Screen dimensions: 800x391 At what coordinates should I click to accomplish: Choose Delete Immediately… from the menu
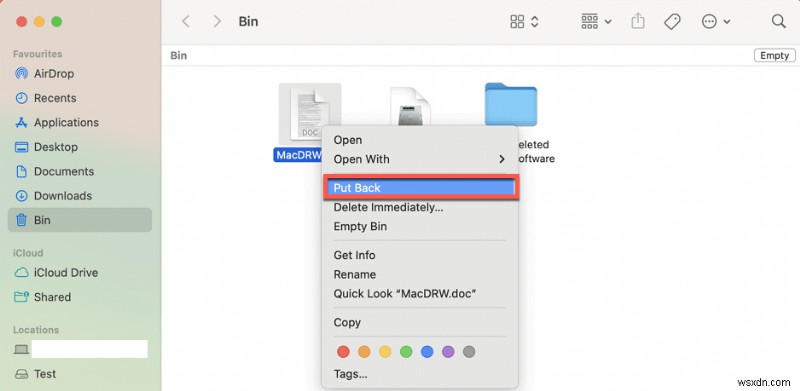point(419,207)
